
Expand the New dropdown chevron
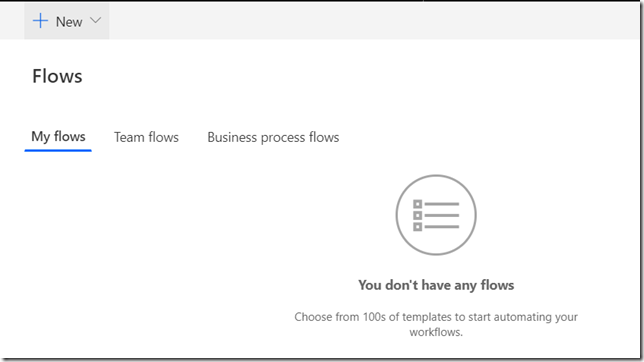[x=95, y=20]
